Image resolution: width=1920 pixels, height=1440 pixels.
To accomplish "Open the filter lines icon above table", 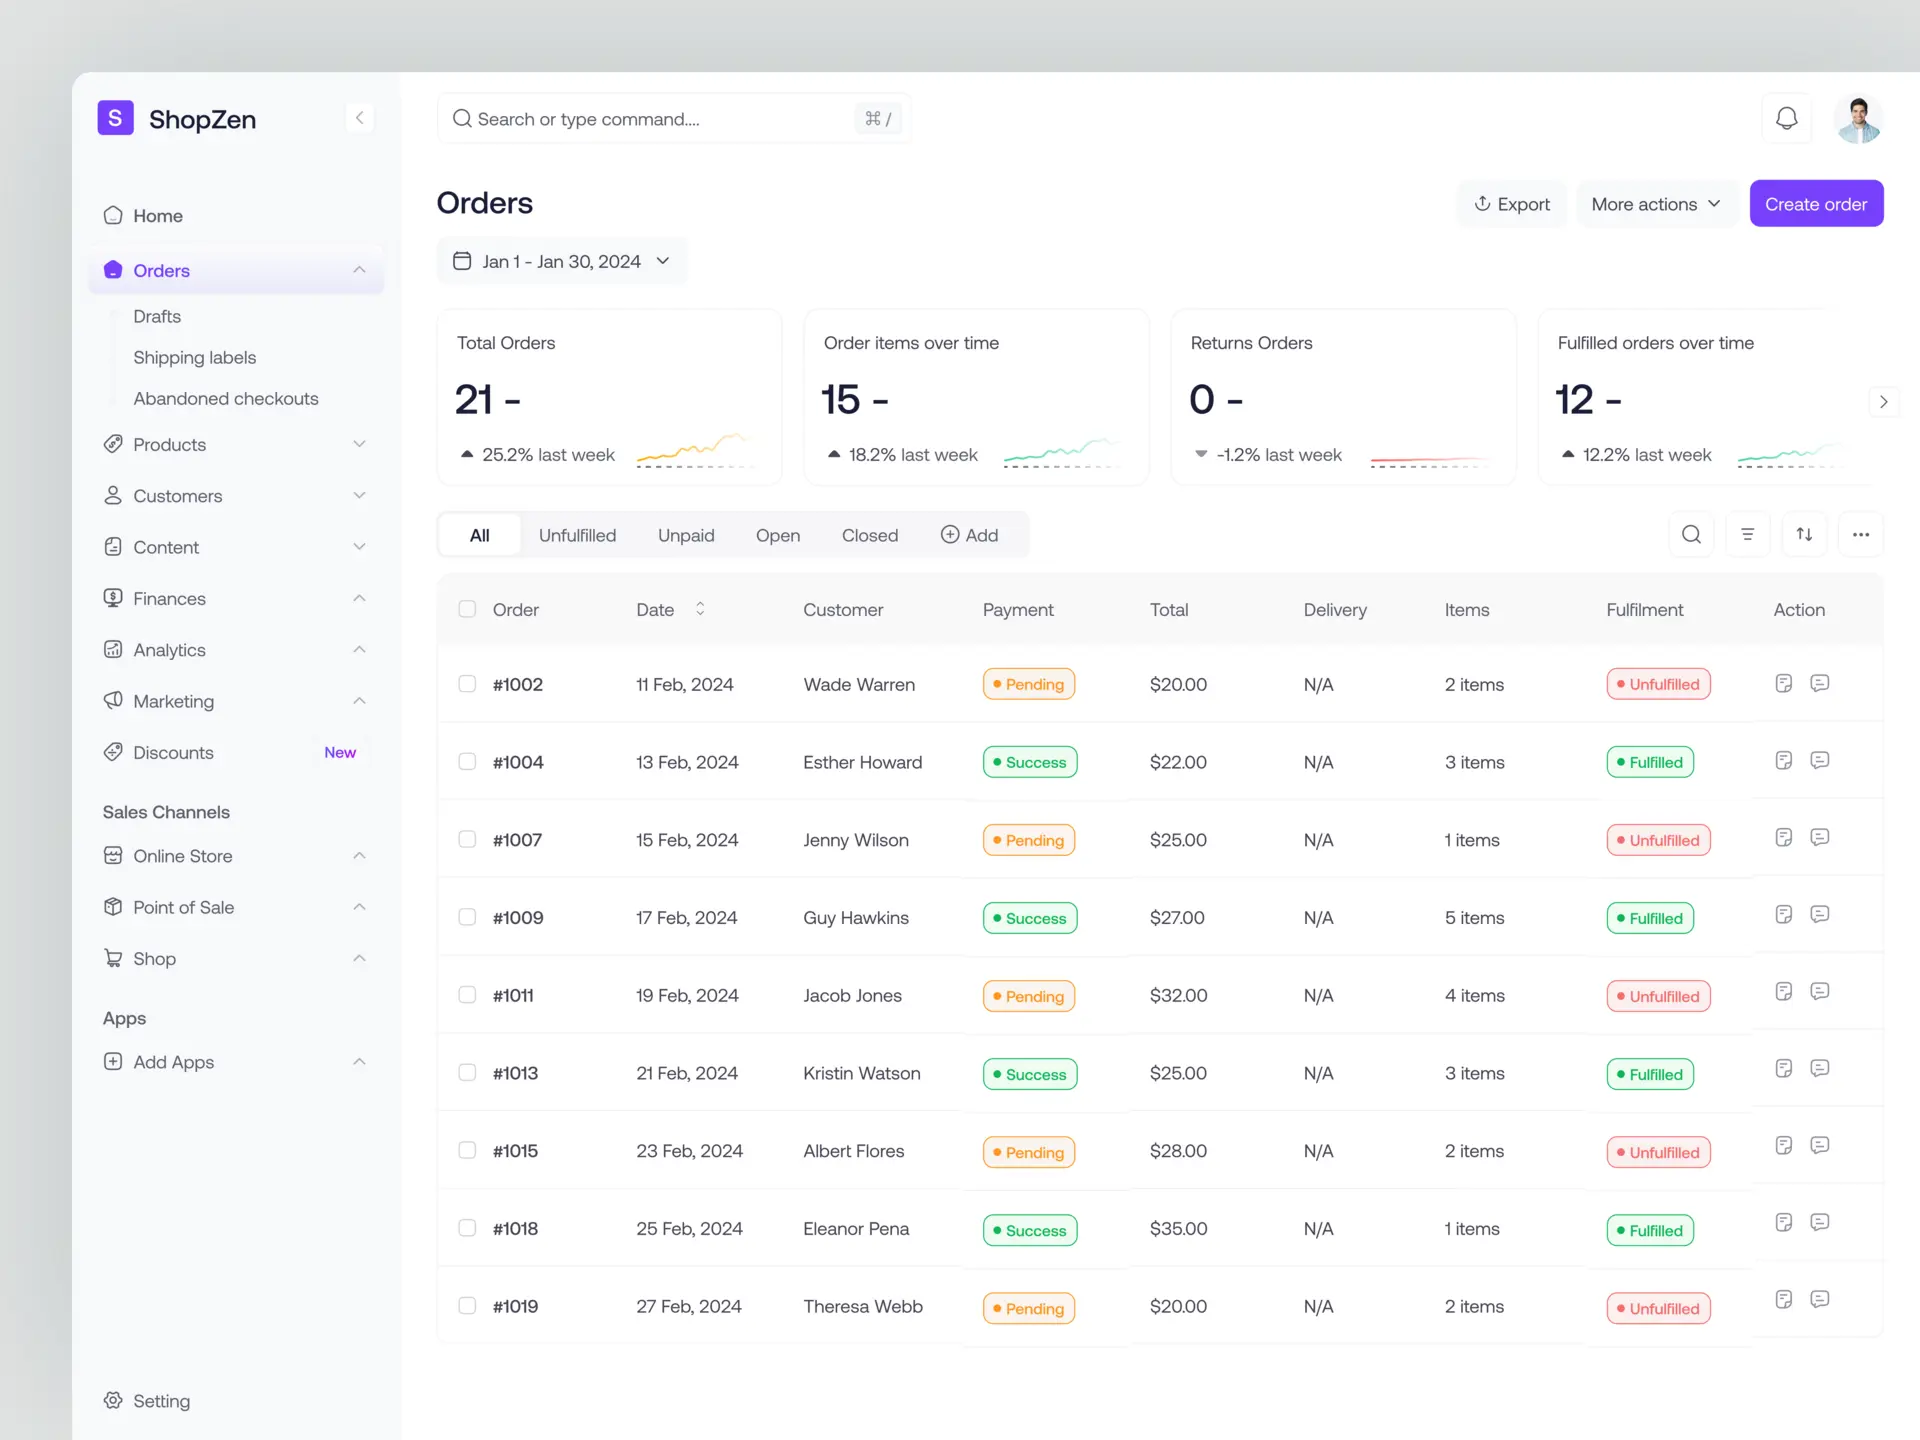I will 1747,534.
